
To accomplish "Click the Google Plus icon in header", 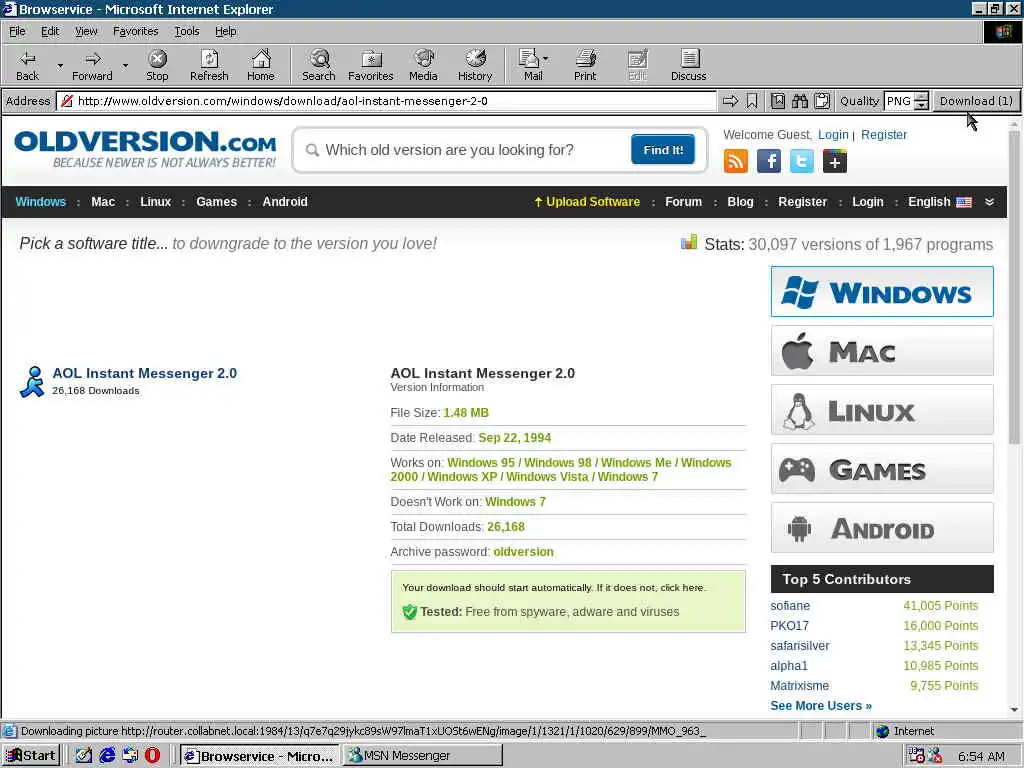I will tap(835, 161).
